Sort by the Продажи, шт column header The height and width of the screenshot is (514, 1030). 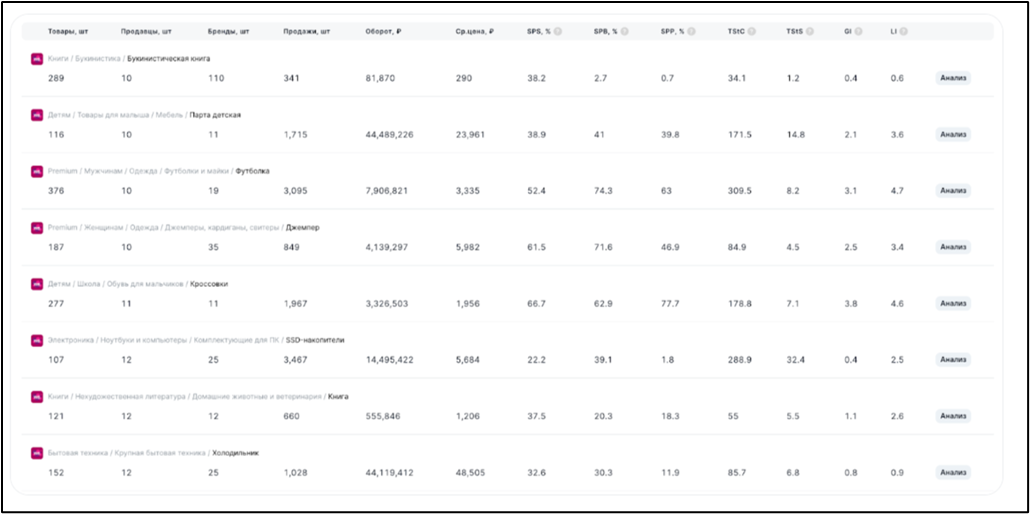pos(304,31)
